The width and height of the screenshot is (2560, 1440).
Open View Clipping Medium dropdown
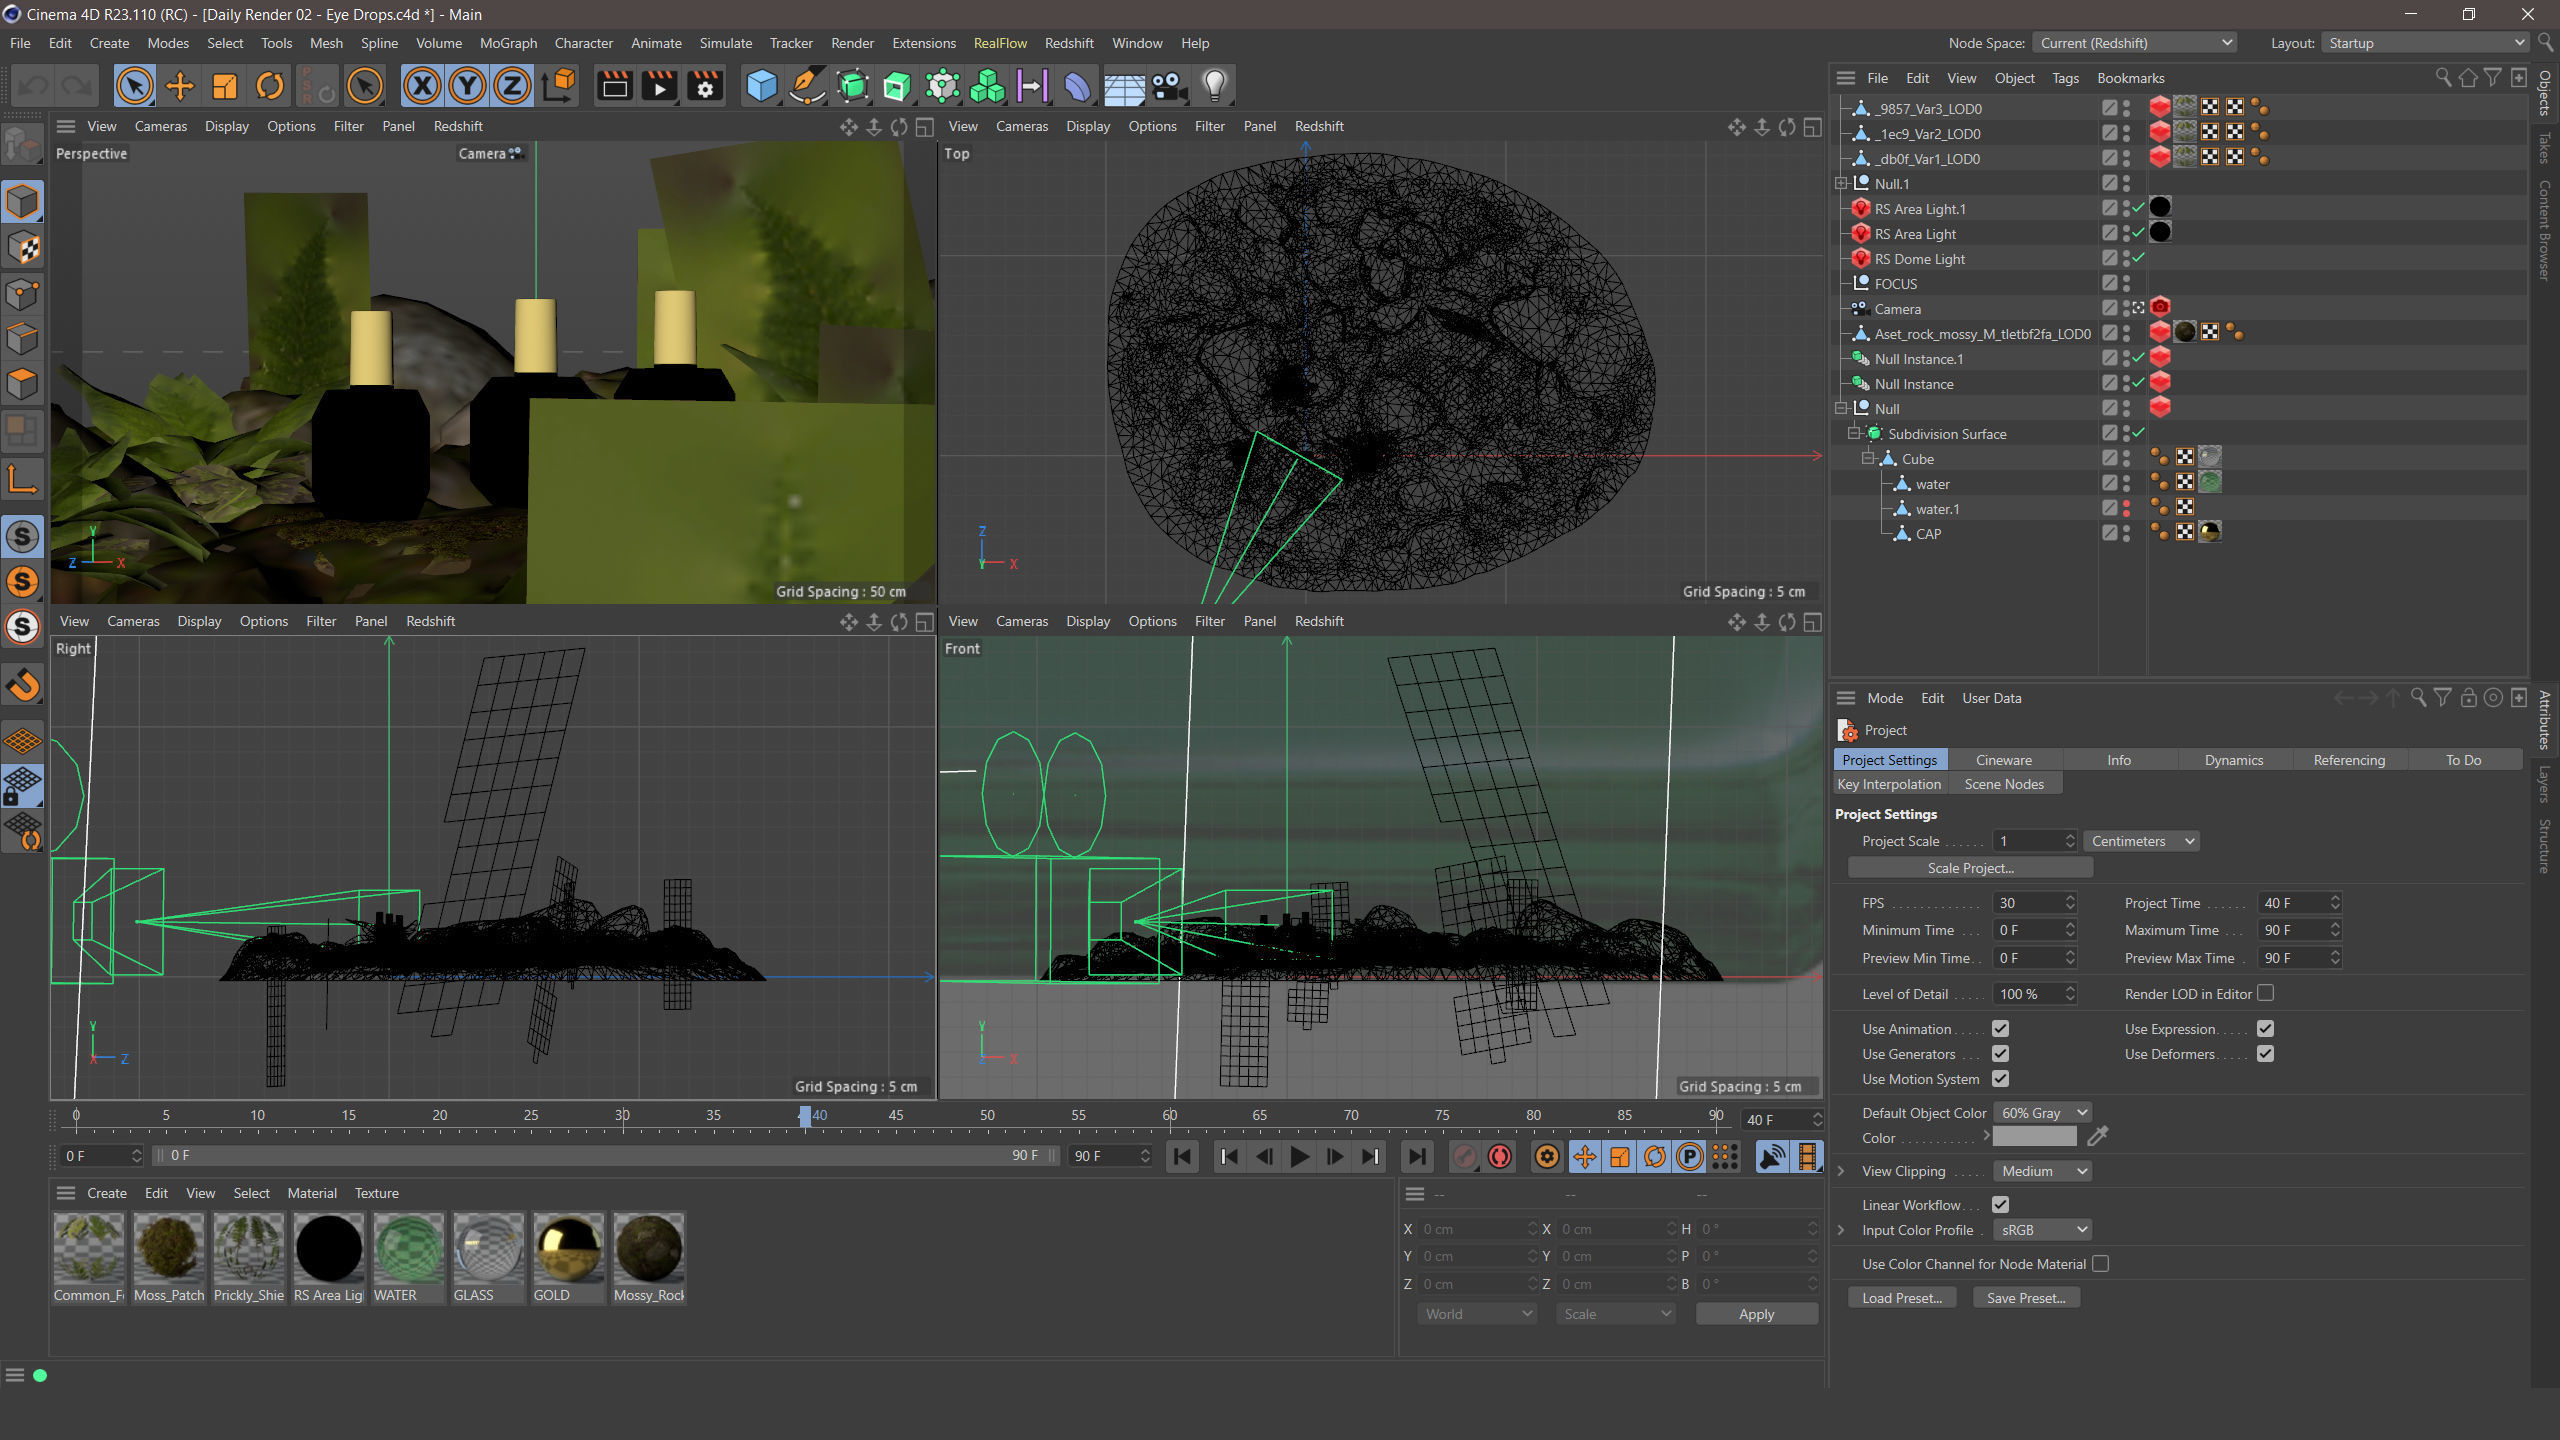click(x=2042, y=1171)
